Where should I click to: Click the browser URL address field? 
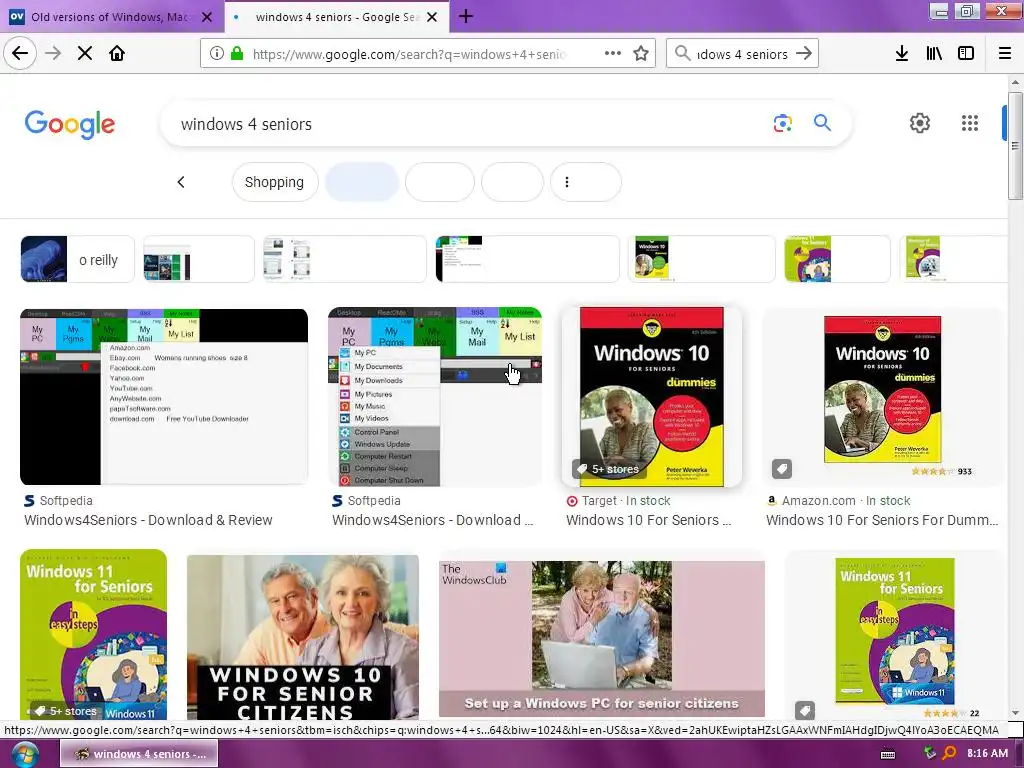tap(410, 54)
